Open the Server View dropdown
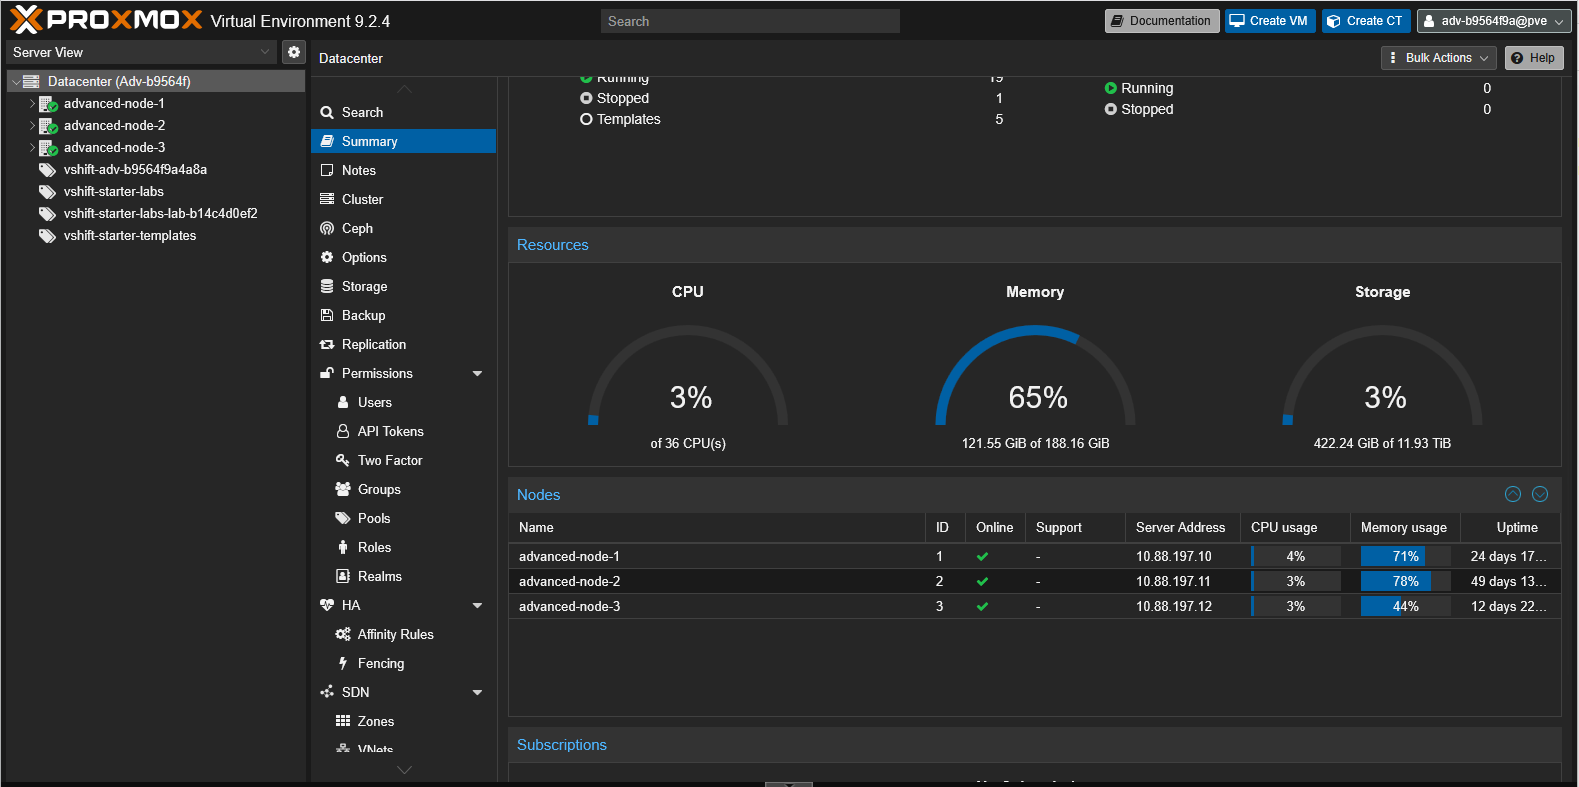 (265, 52)
